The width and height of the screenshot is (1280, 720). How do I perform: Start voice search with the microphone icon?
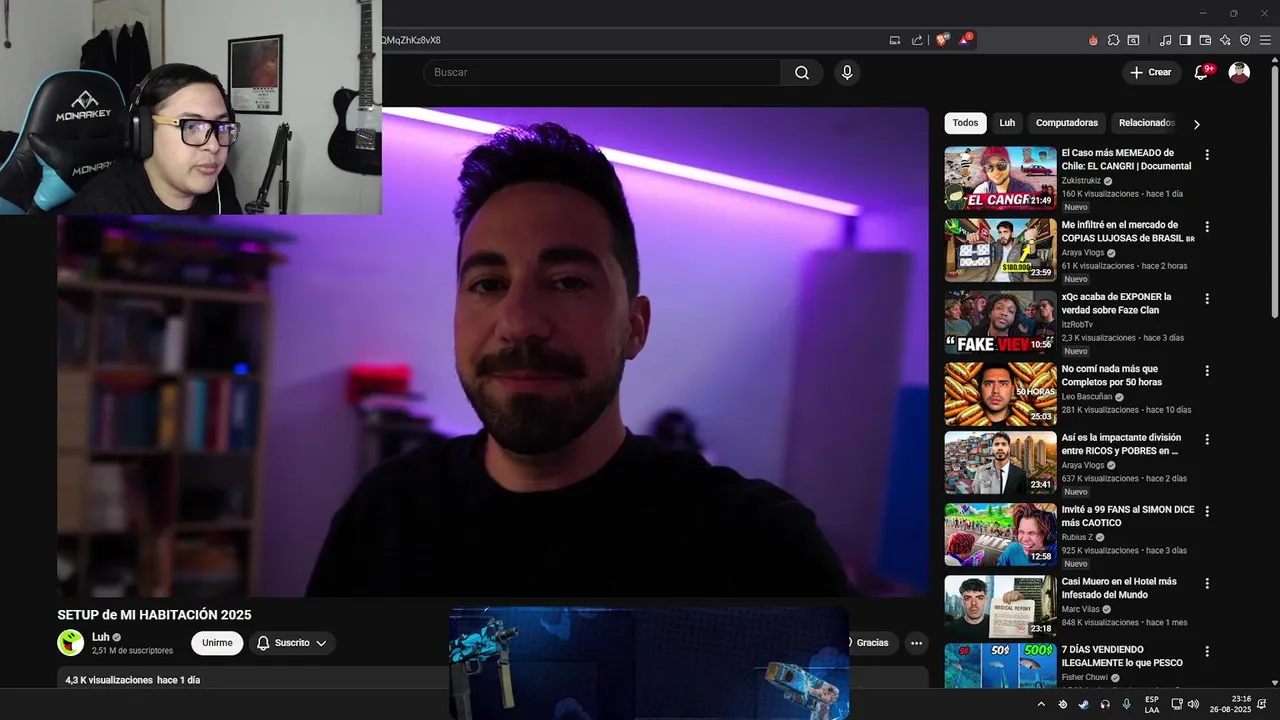[x=847, y=72]
